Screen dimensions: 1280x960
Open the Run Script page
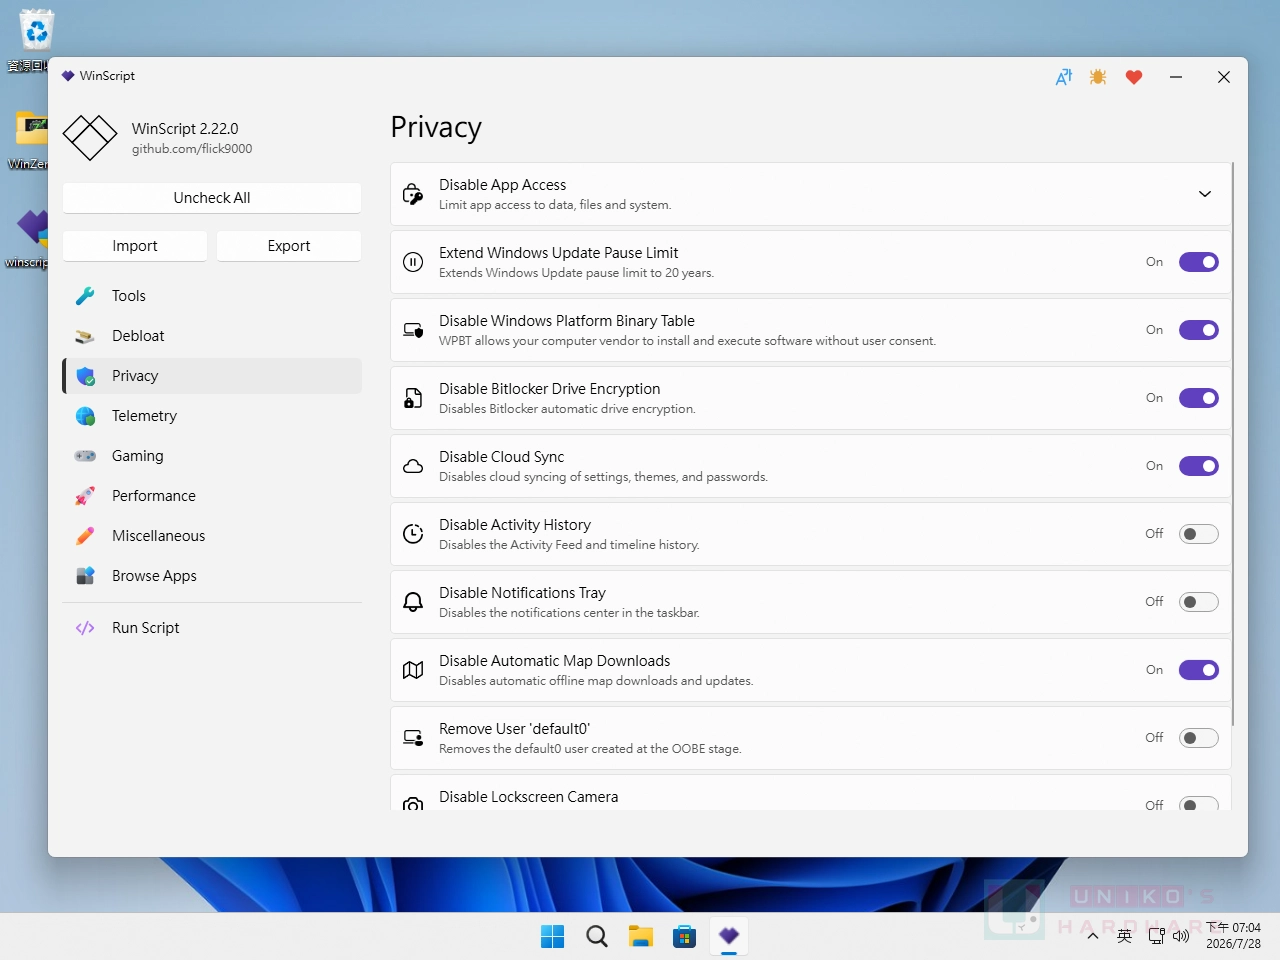pyautogui.click(x=212, y=628)
